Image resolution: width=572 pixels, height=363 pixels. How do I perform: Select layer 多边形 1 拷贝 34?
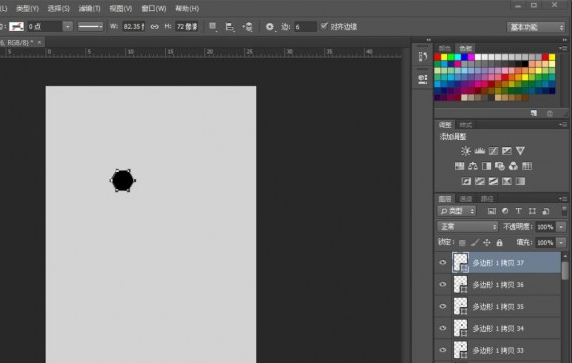tap(498, 328)
